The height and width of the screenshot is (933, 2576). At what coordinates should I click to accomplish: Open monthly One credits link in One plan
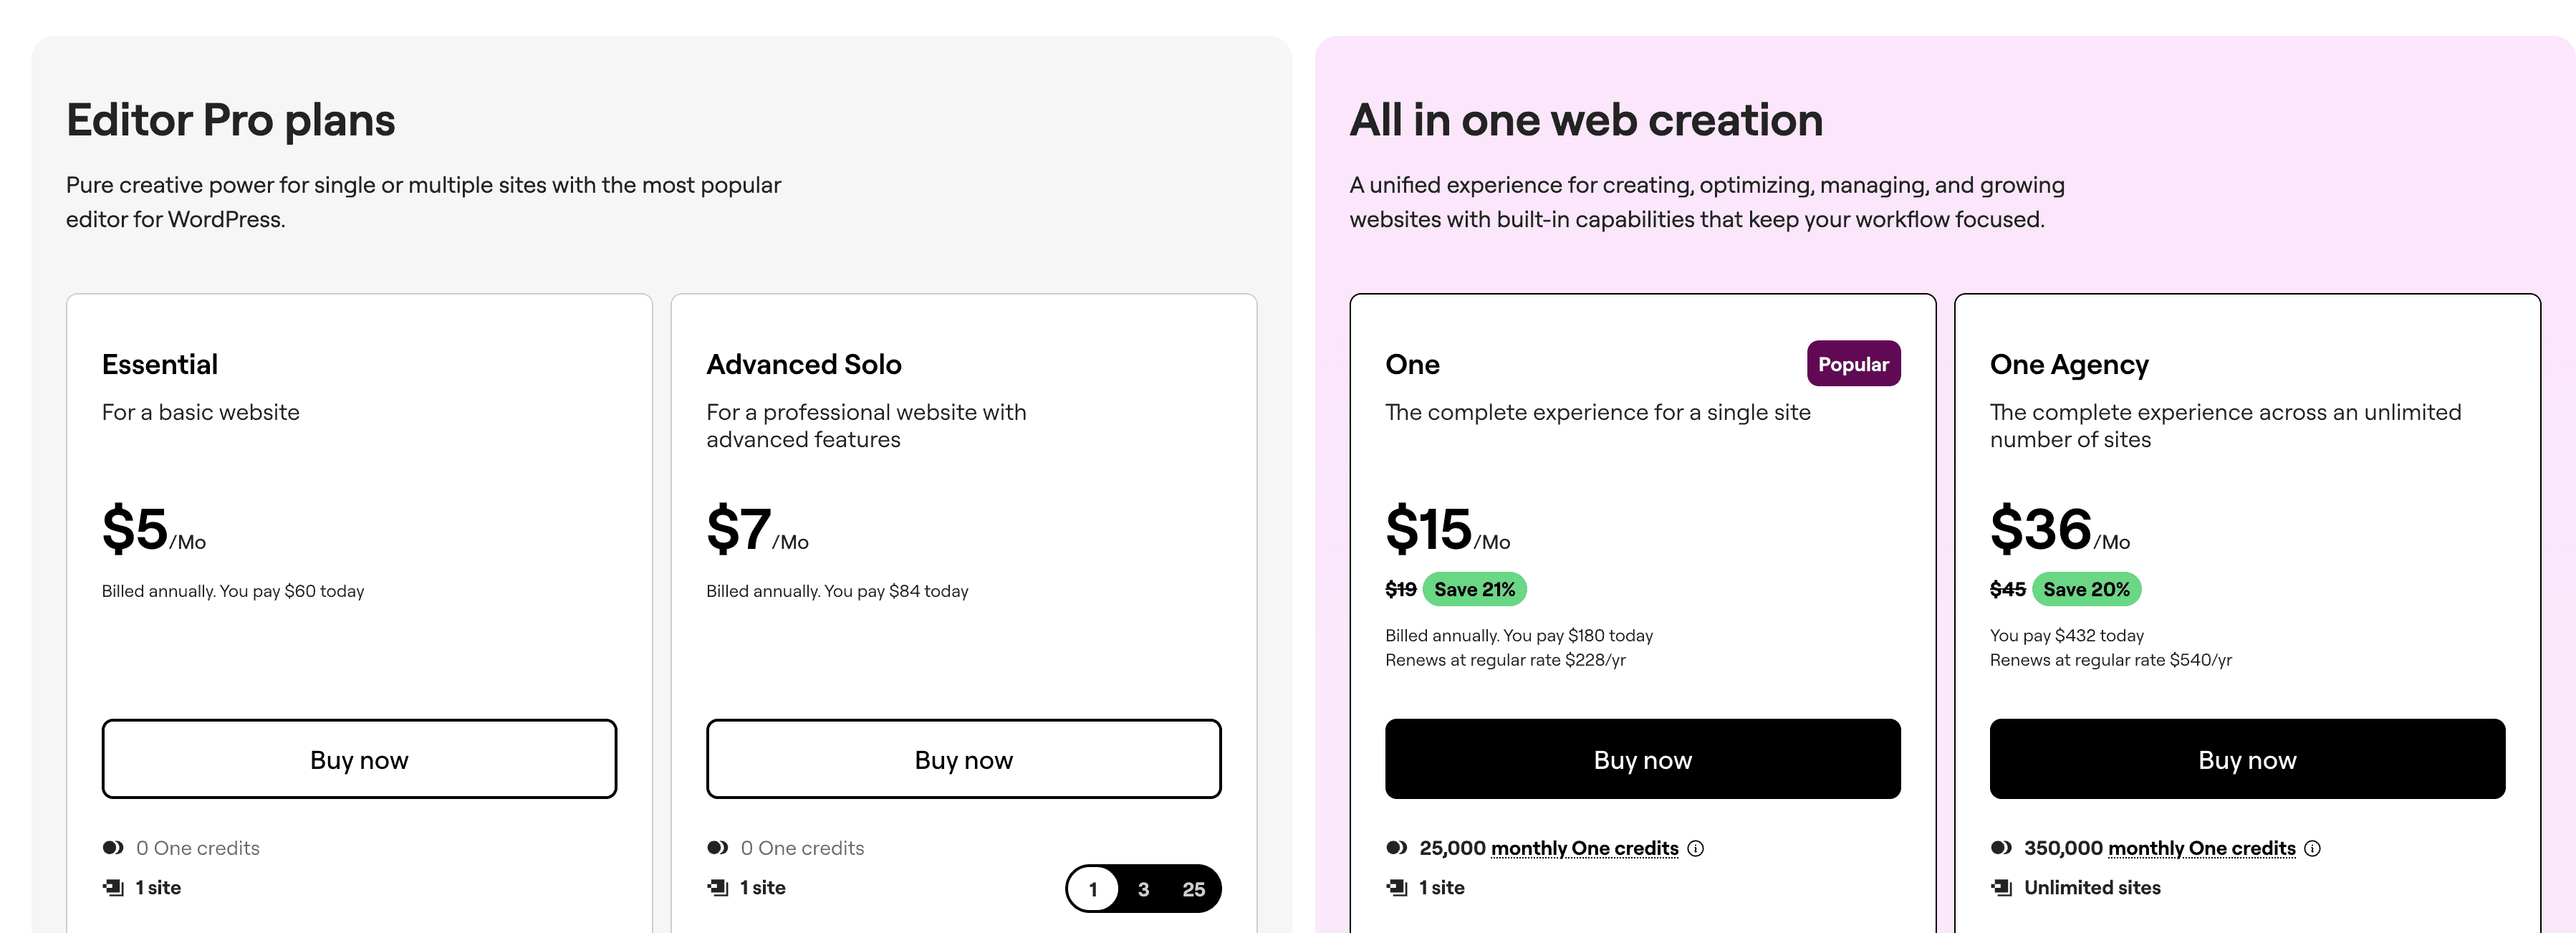(x=1584, y=848)
